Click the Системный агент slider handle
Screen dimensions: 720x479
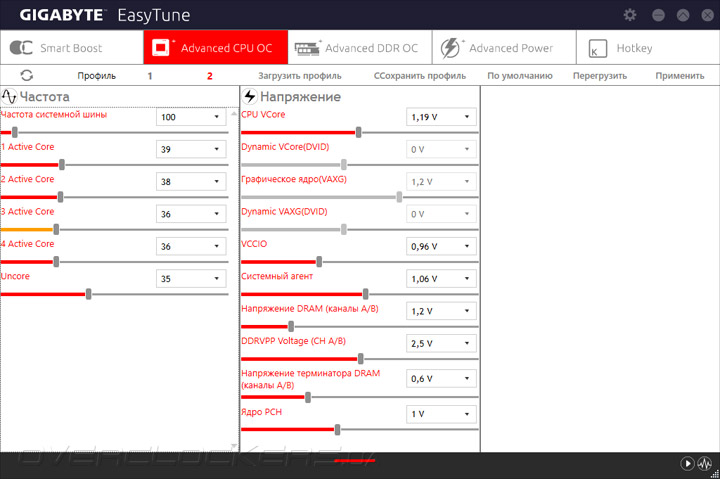click(x=366, y=294)
